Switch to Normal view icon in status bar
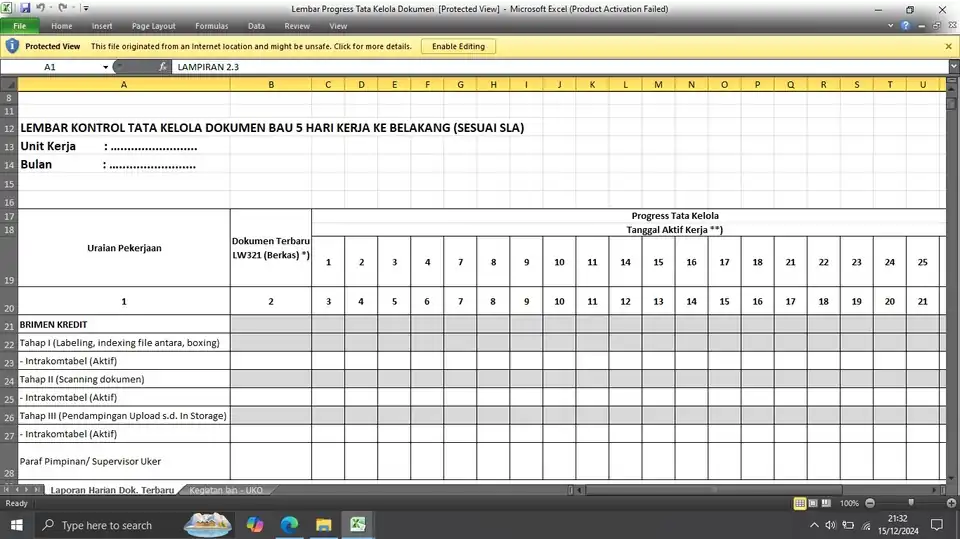960x539 pixels. coord(800,503)
